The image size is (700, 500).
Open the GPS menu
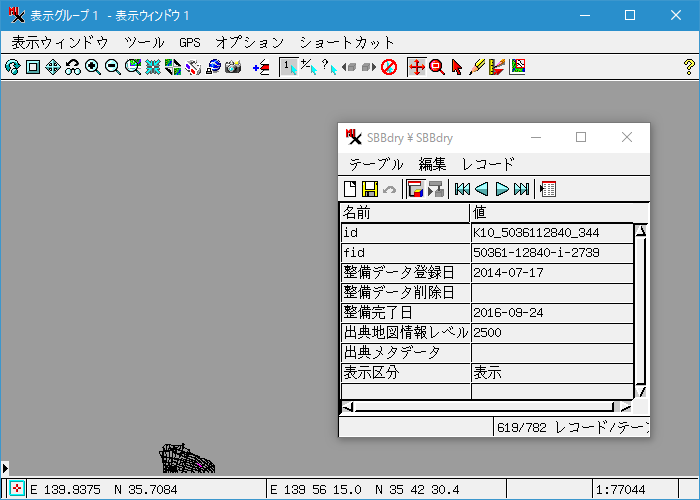[190, 43]
